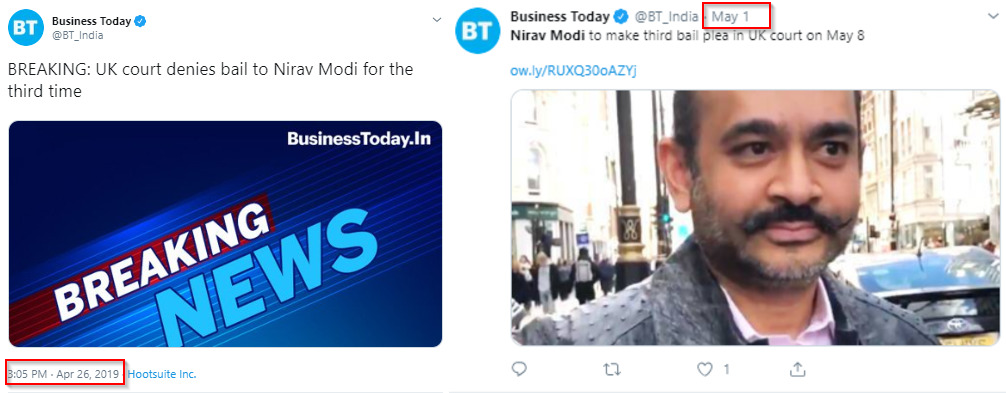Click the reply icon under Nirav Modi tweet
Screen dimensions: 1006x393
click(519, 369)
